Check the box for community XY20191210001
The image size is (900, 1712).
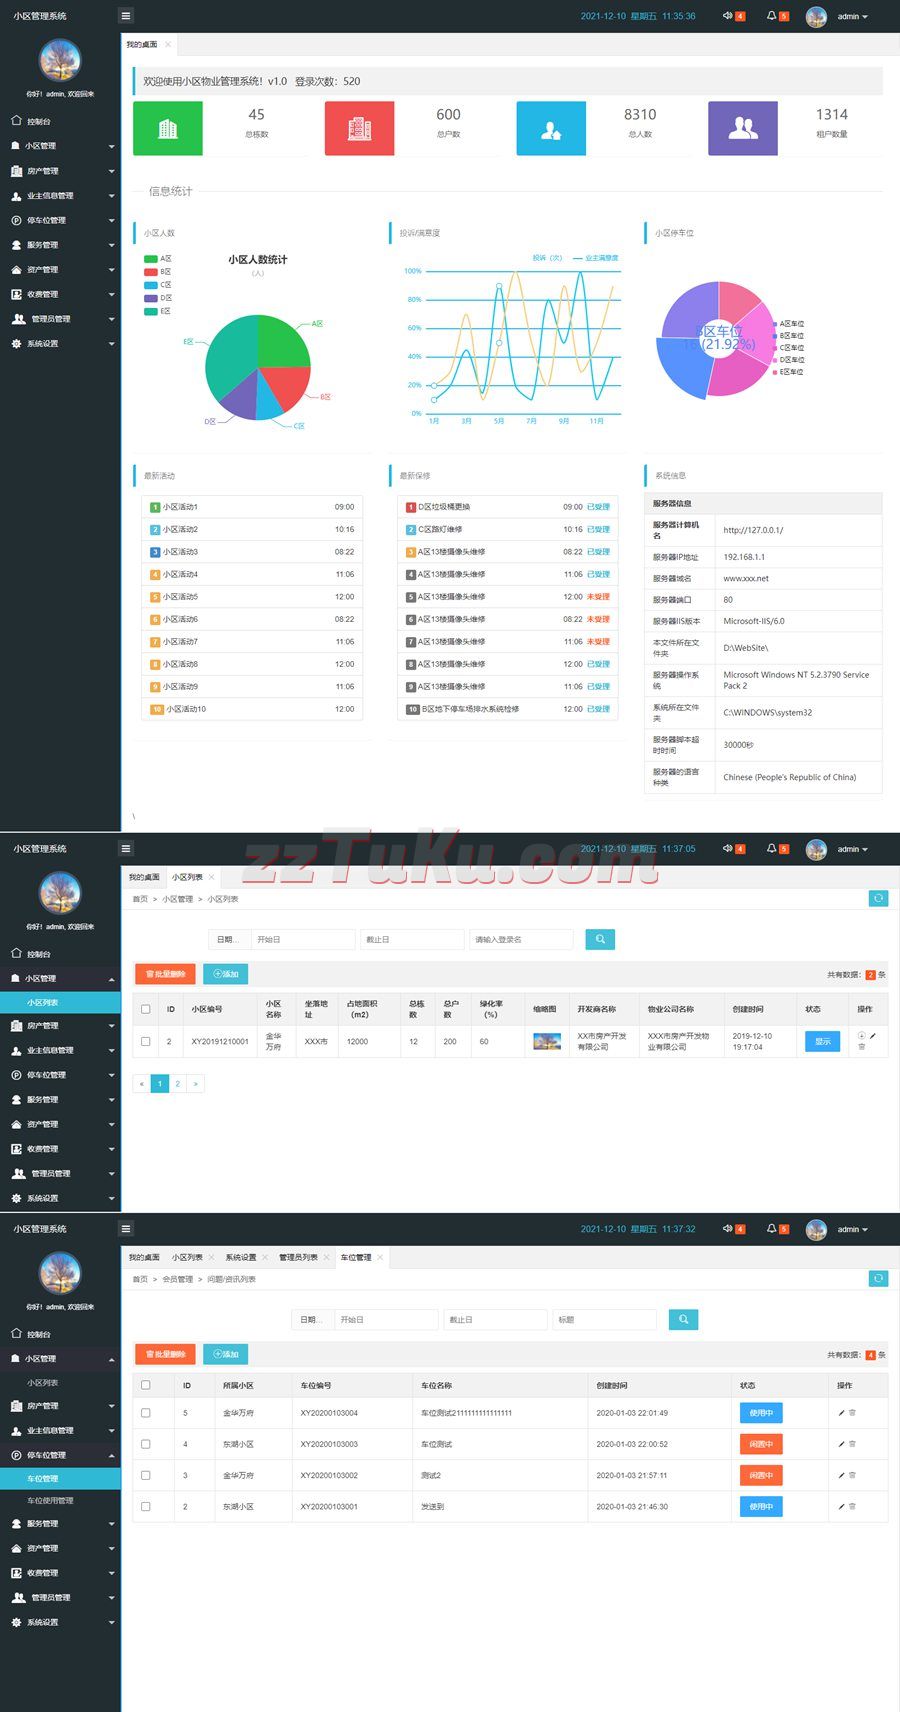146,1041
